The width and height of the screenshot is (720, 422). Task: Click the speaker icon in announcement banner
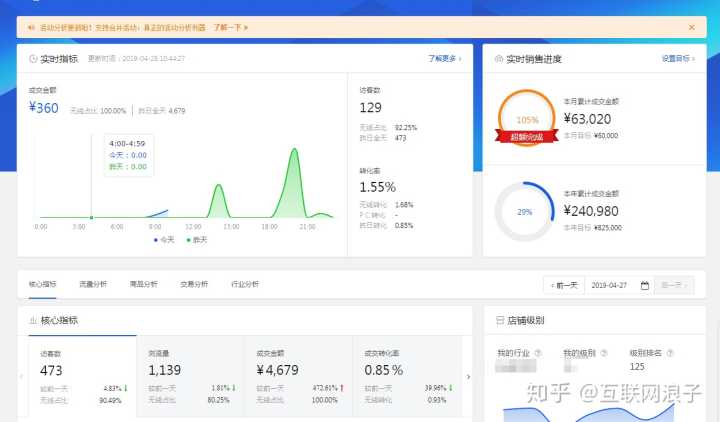(31, 27)
